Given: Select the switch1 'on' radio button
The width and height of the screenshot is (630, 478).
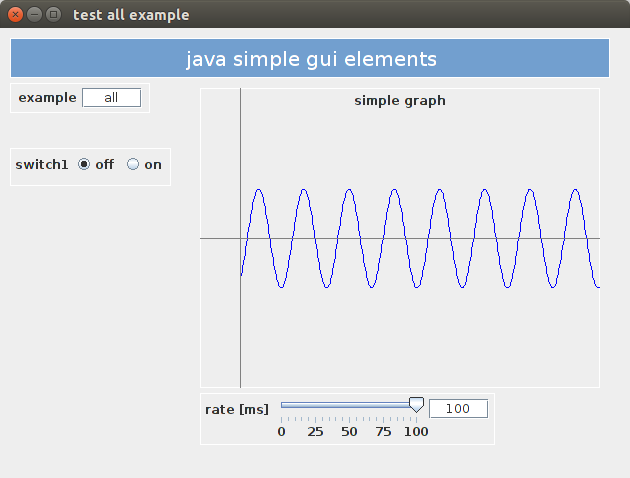Looking at the screenshot, I should [x=133, y=164].
